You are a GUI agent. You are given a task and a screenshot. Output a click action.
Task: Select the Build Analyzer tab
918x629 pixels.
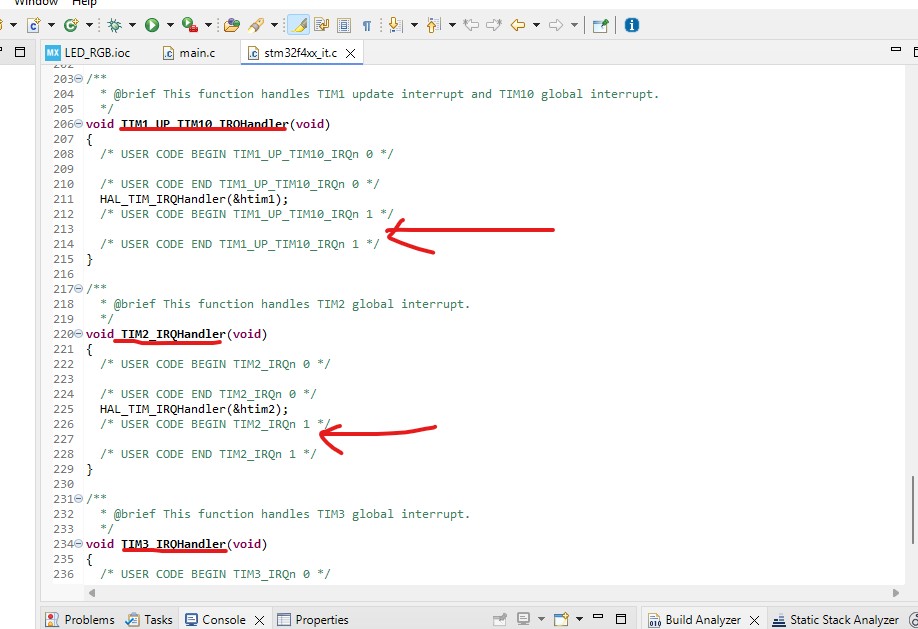694,620
